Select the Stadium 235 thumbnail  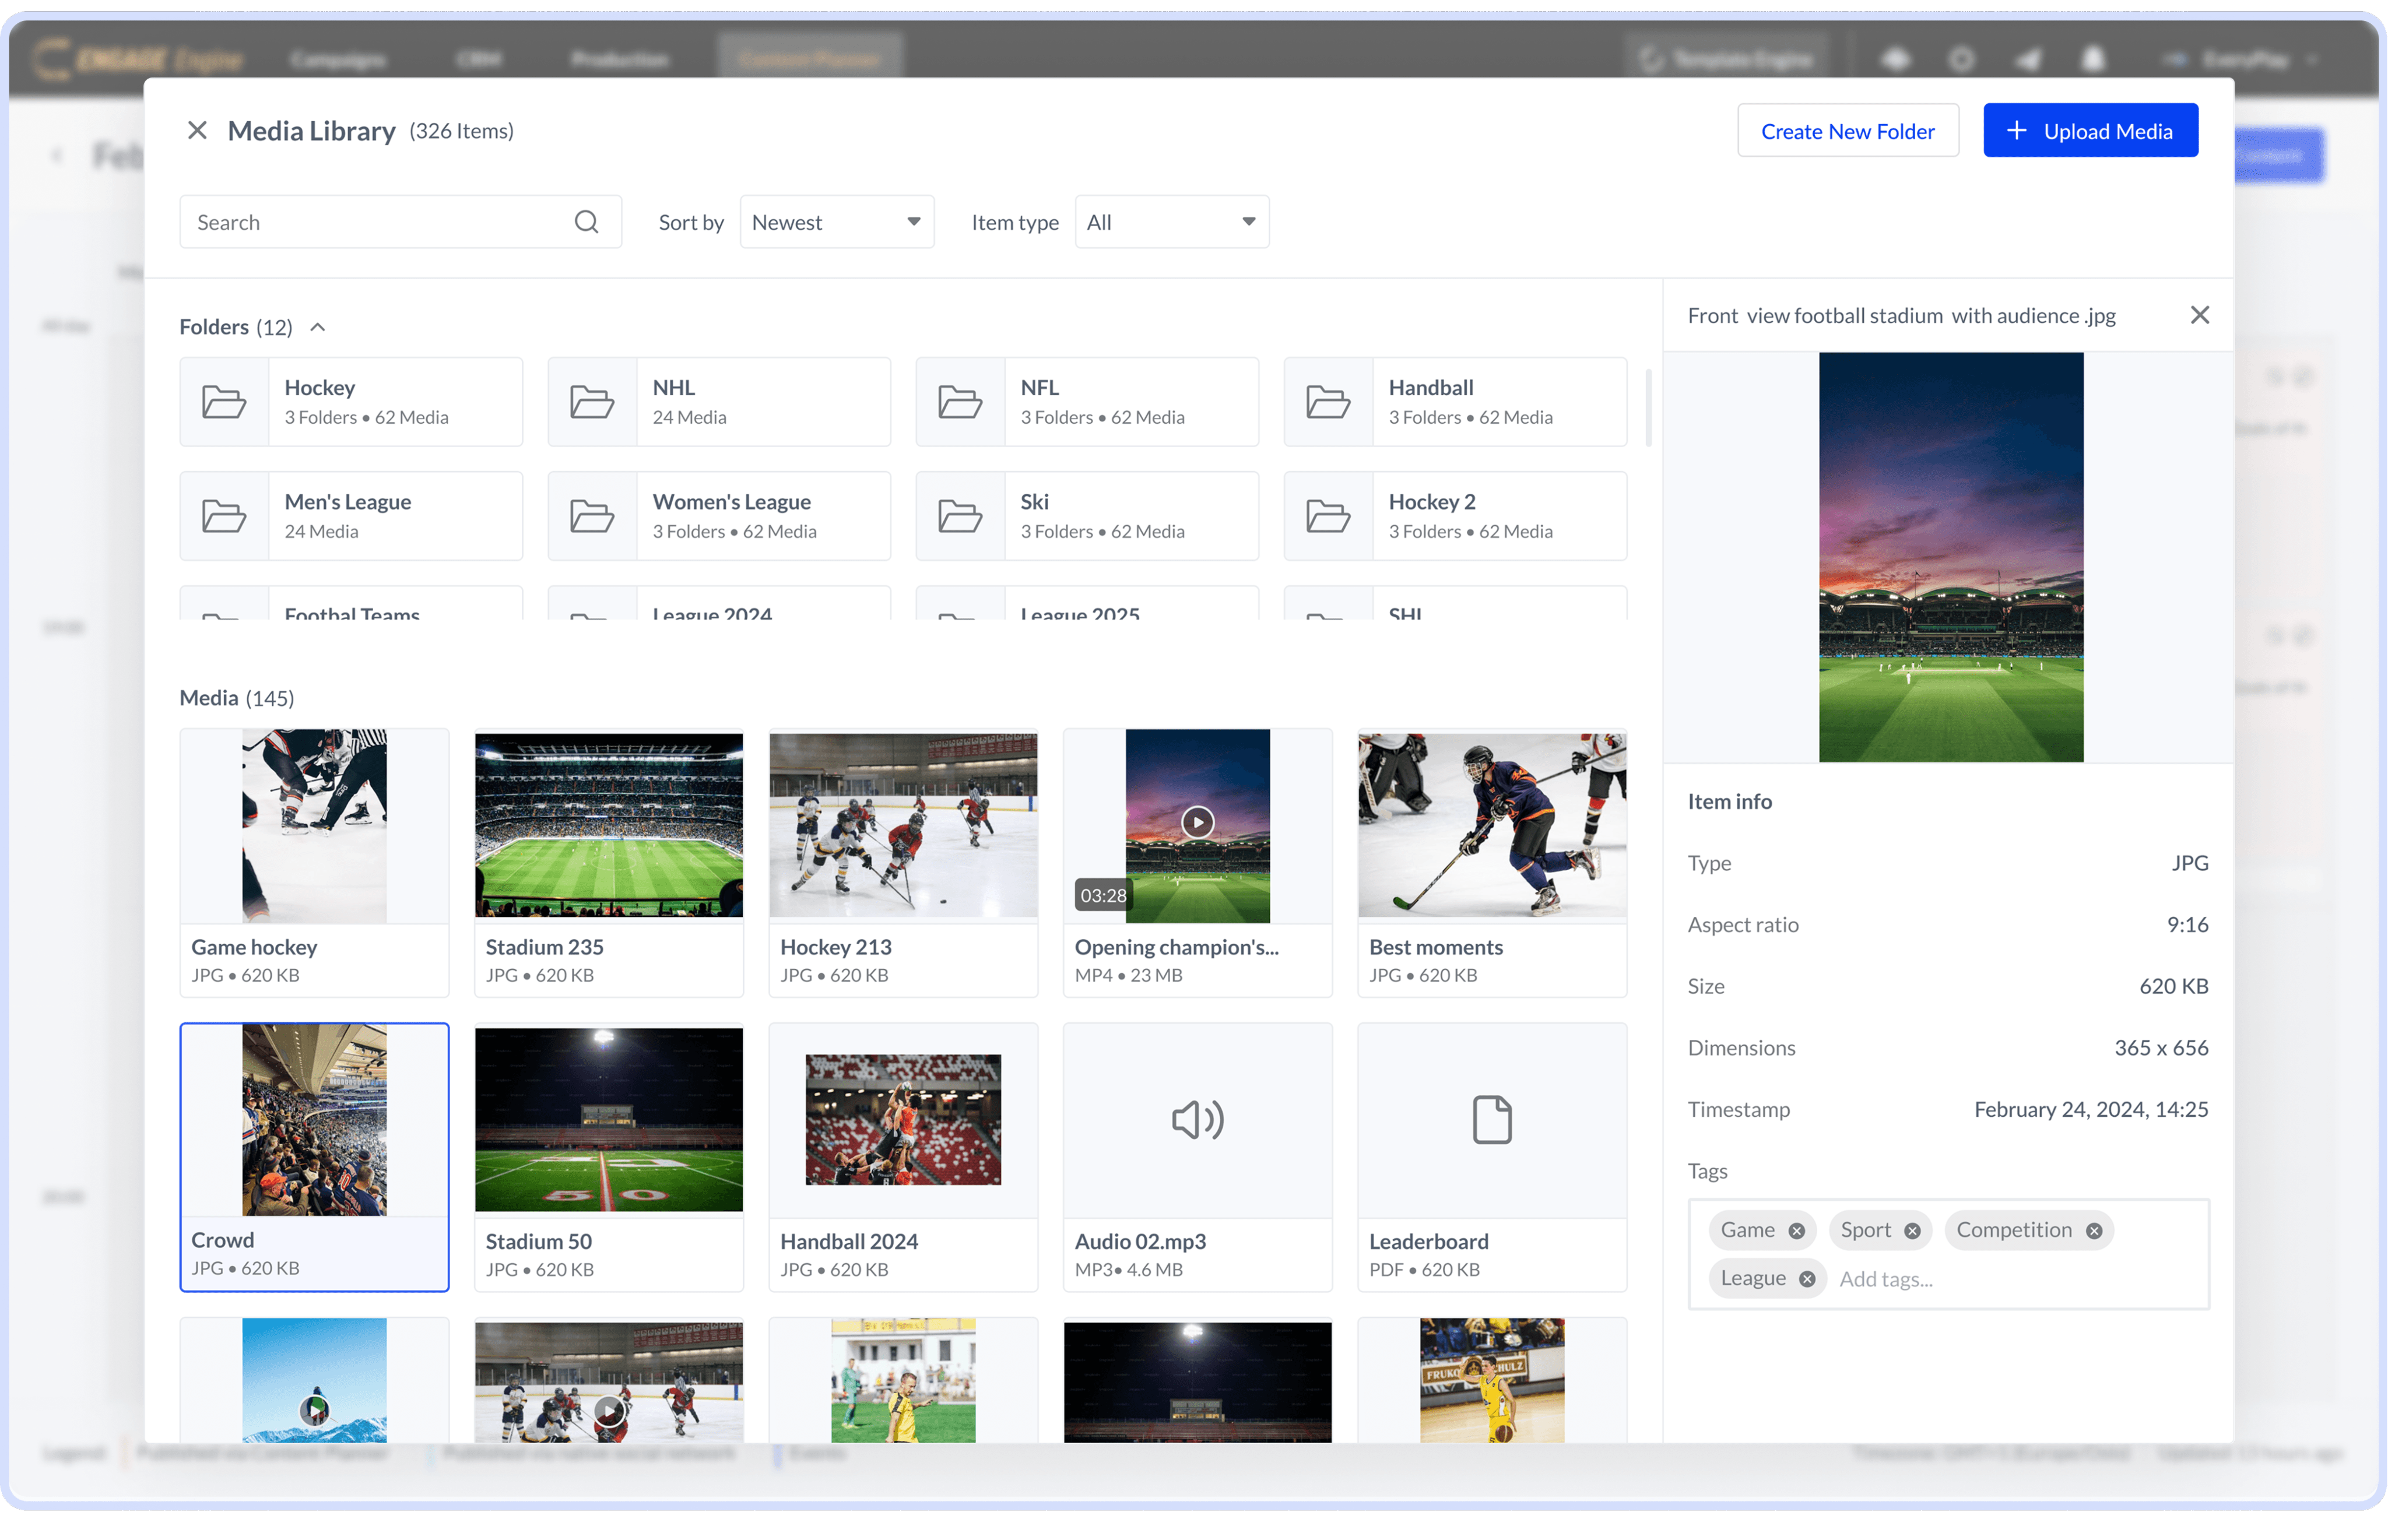coord(609,826)
